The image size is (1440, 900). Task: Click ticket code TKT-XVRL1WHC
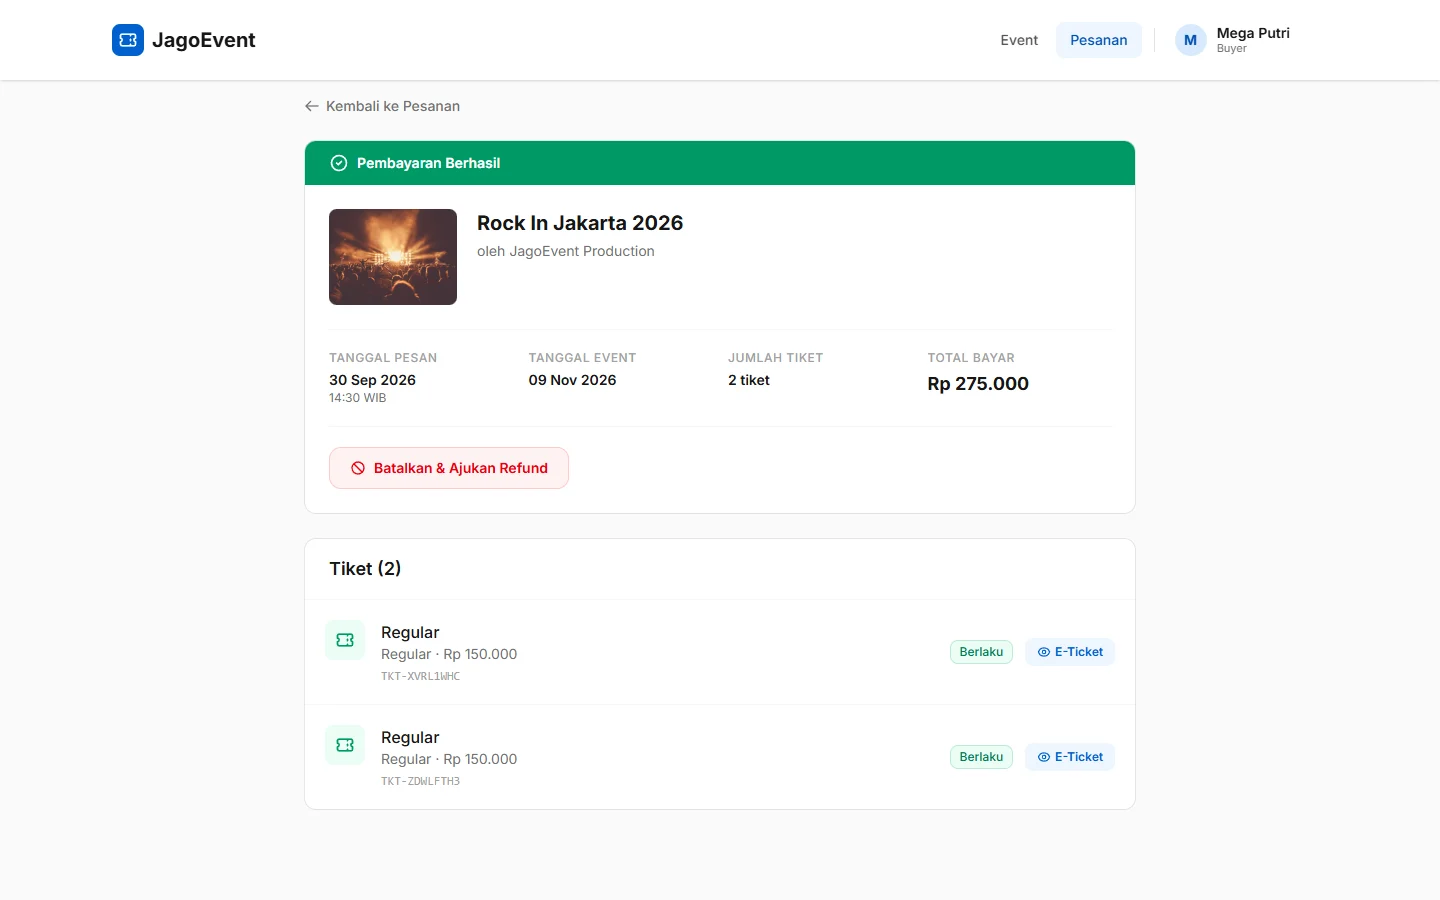pyautogui.click(x=420, y=677)
